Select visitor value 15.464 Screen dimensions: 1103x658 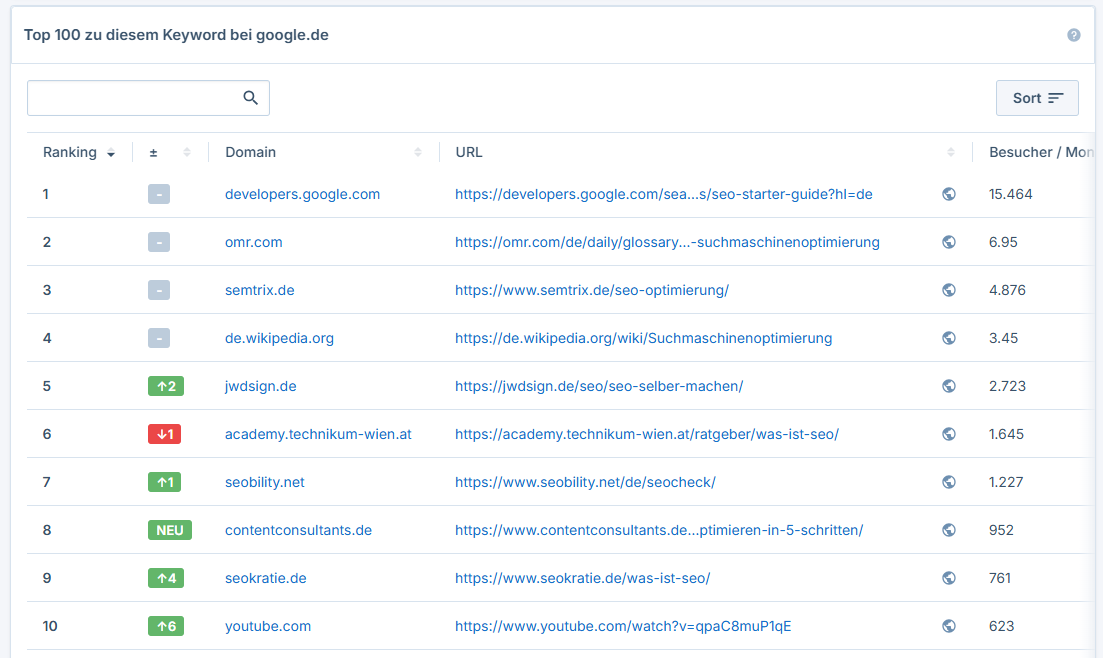pyautogui.click(x=1010, y=194)
